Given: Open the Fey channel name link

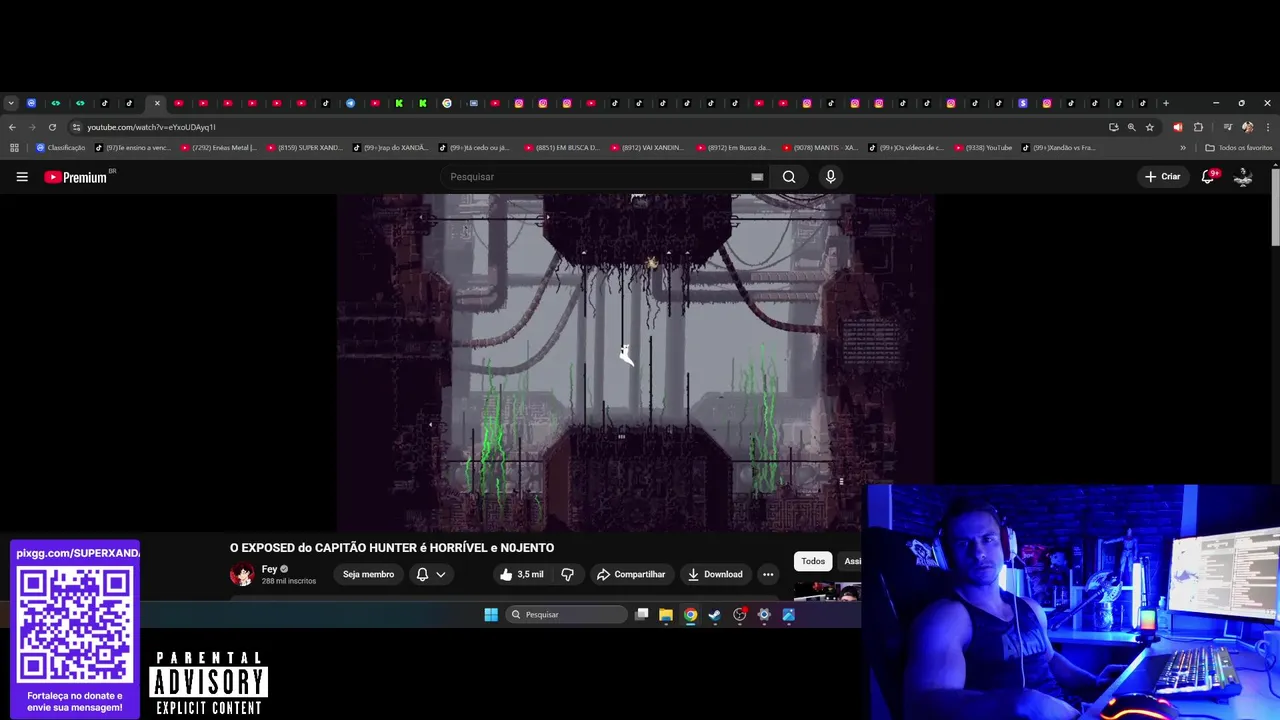Looking at the screenshot, I should (269, 569).
